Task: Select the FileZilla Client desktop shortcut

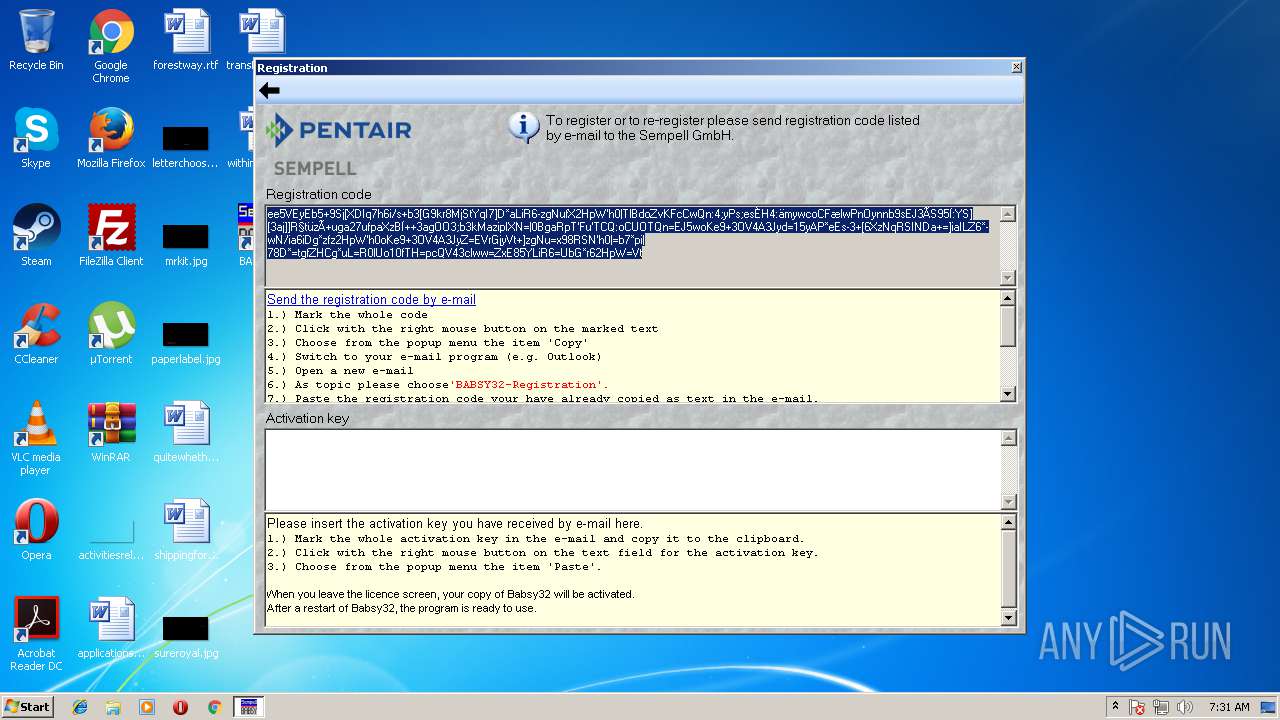Action: point(111,236)
